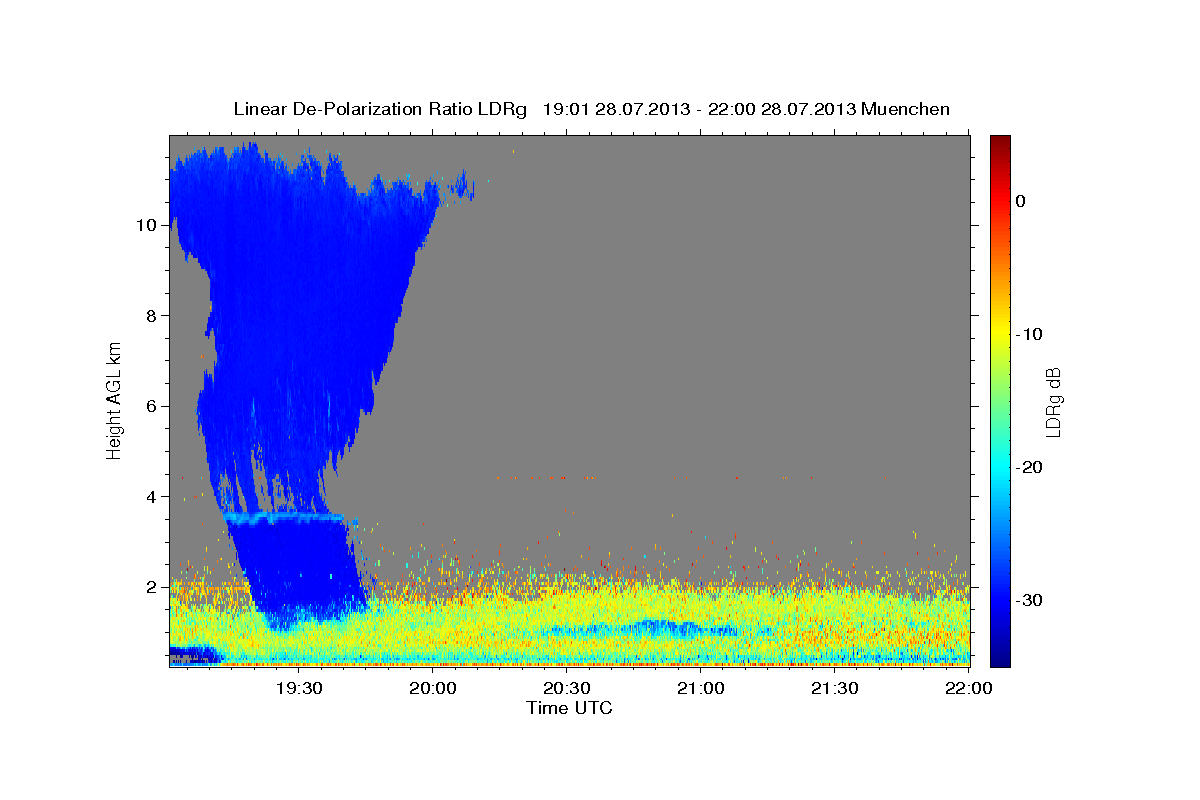Click the dark red top of colorbar
This screenshot has height=800, width=1200.
[x=1000, y=145]
